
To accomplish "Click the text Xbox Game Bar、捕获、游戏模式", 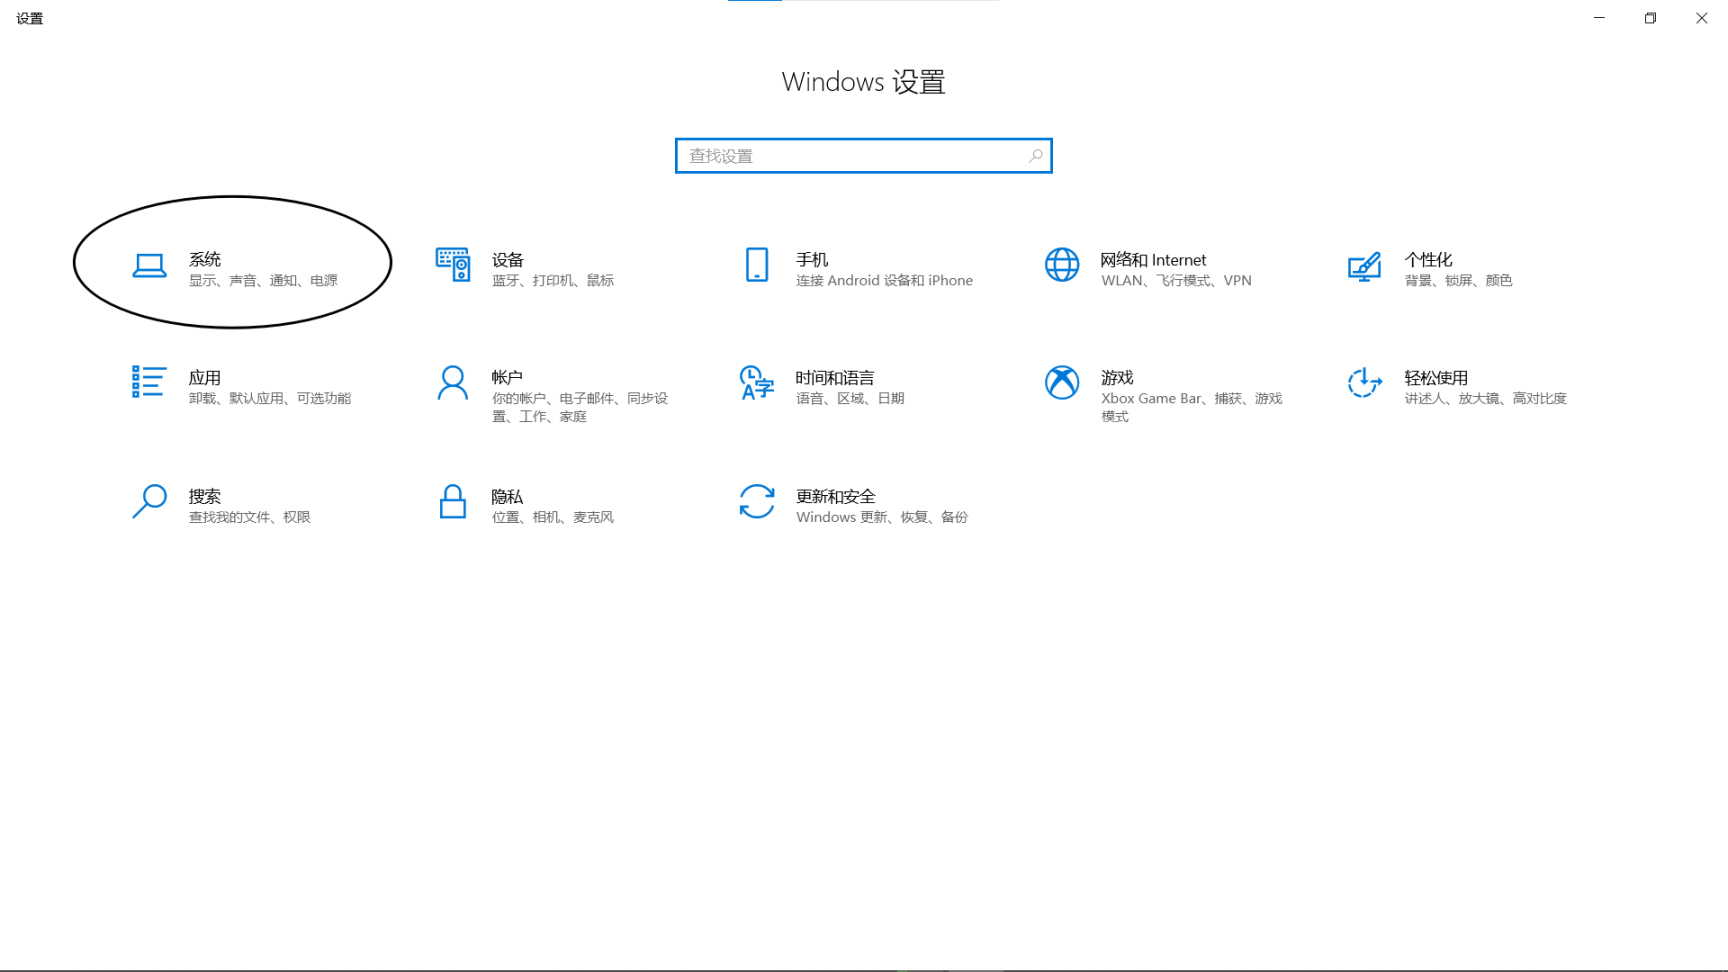I will click(x=1192, y=407).
